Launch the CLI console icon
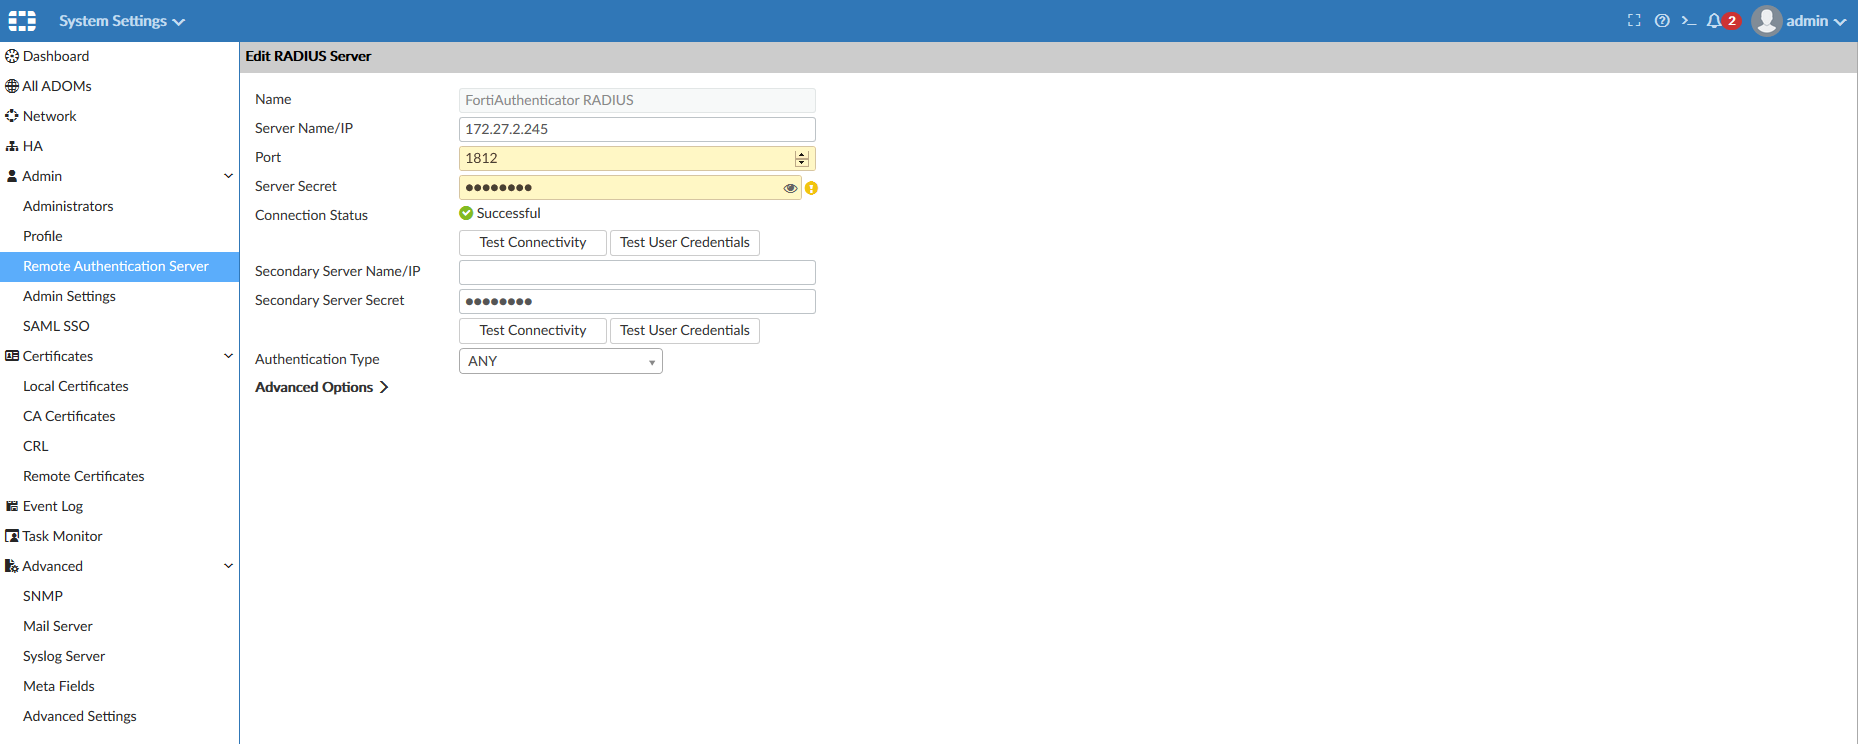1858x744 pixels. click(1689, 20)
